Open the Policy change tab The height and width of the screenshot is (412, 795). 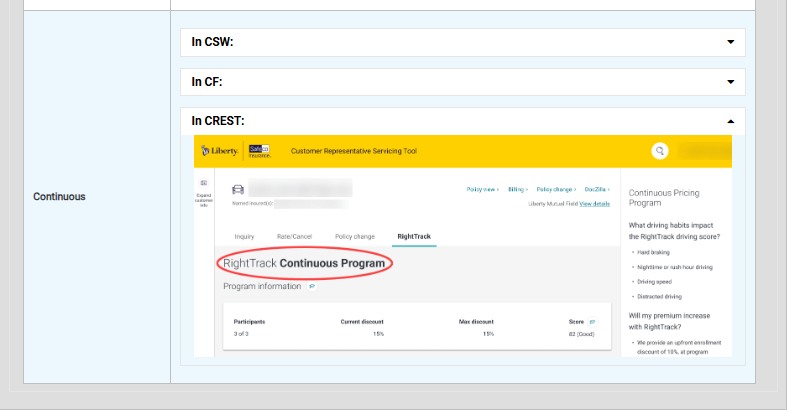pos(355,237)
